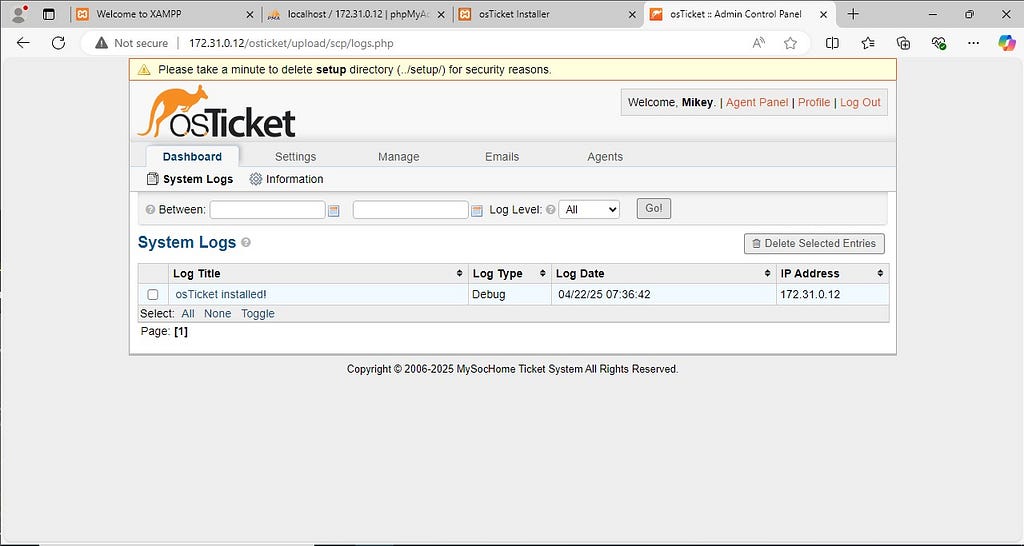Open split screen icon in toolbar
Viewport: 1024px width, 546px height.
point(832,43)
